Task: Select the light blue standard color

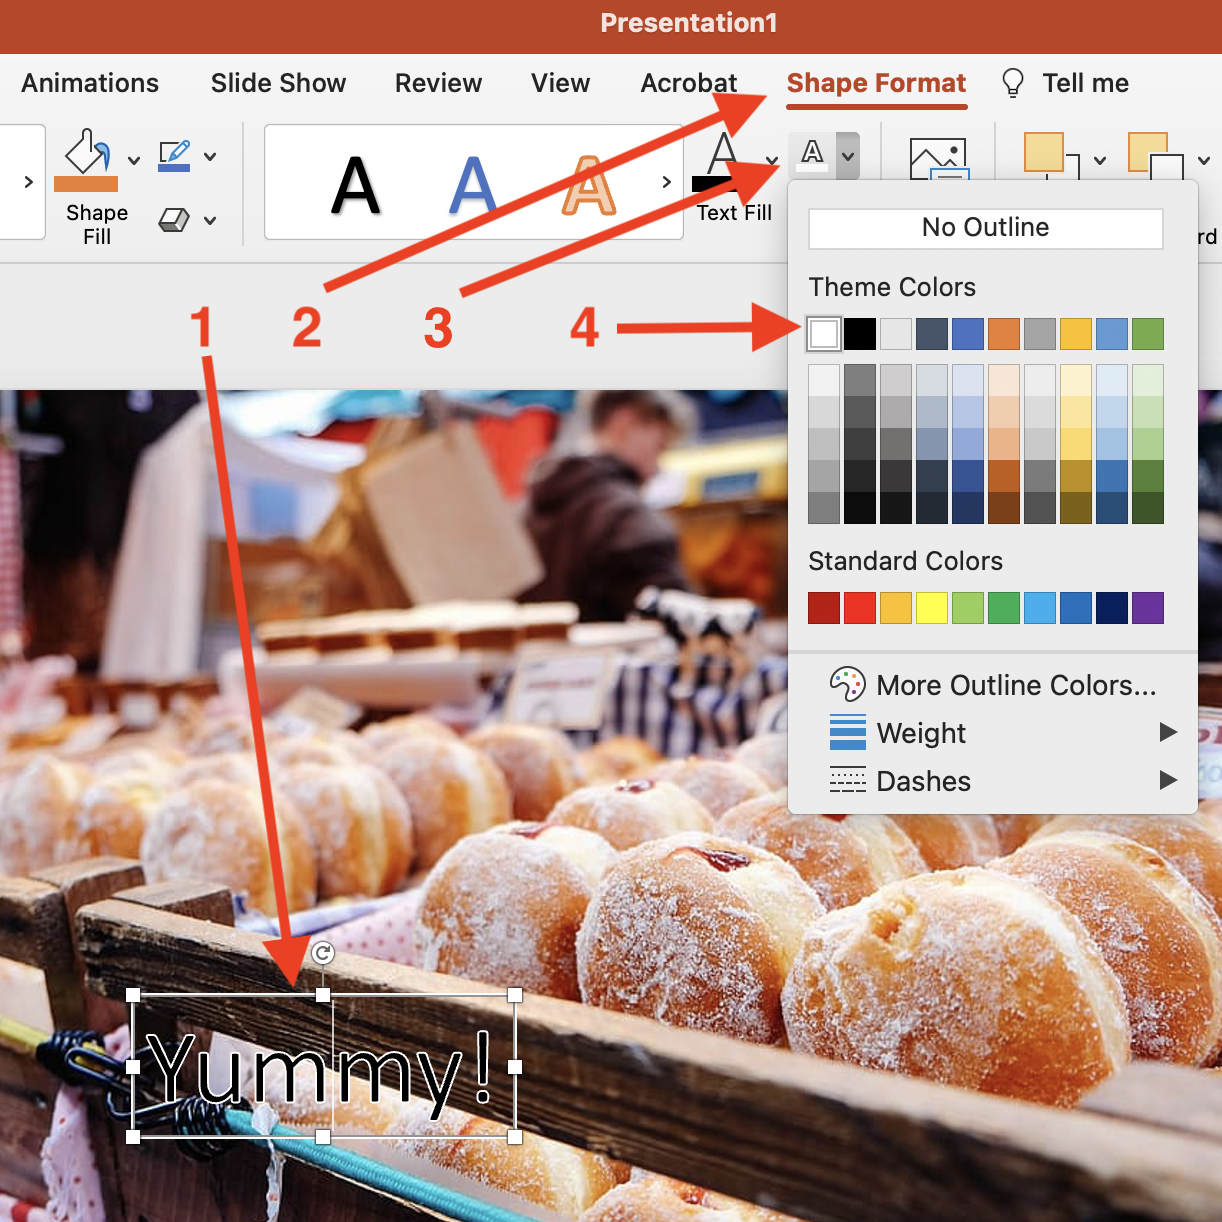Action: coord(1040,608)
